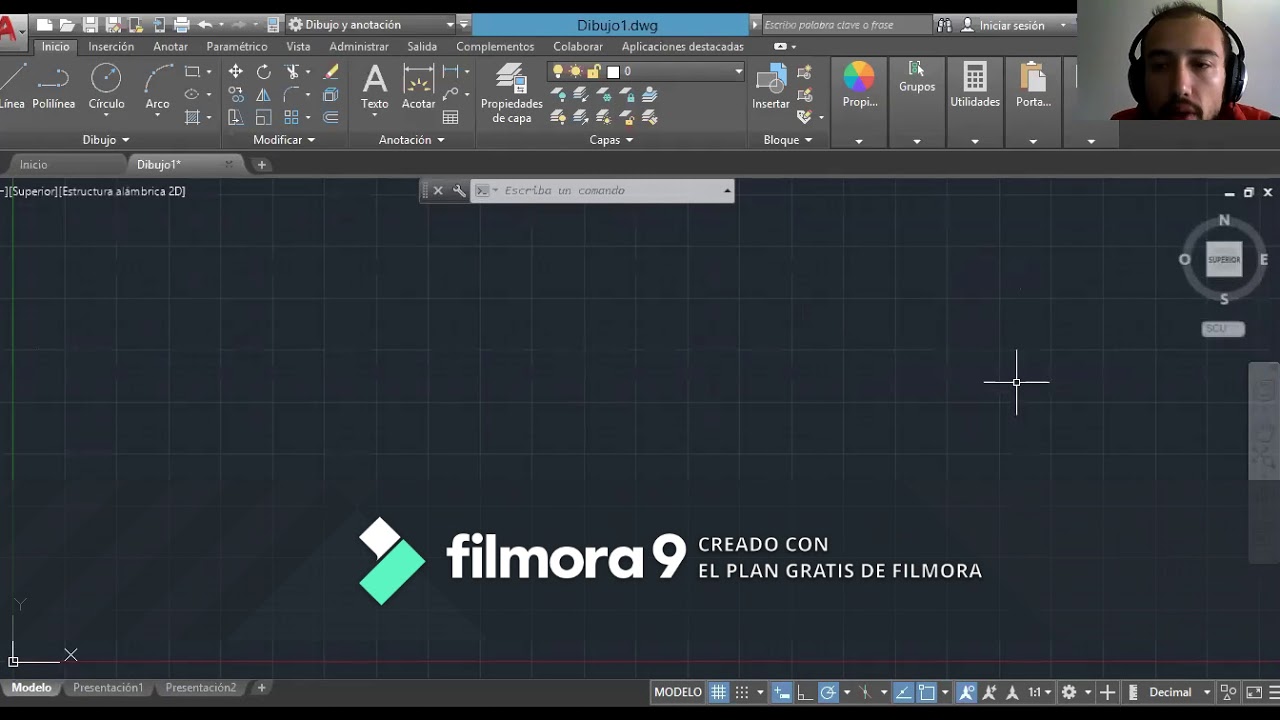This screenshot has width=1280, height=720.
Task: Toggle ortho mode in status bar
Action: click(805, 692)
